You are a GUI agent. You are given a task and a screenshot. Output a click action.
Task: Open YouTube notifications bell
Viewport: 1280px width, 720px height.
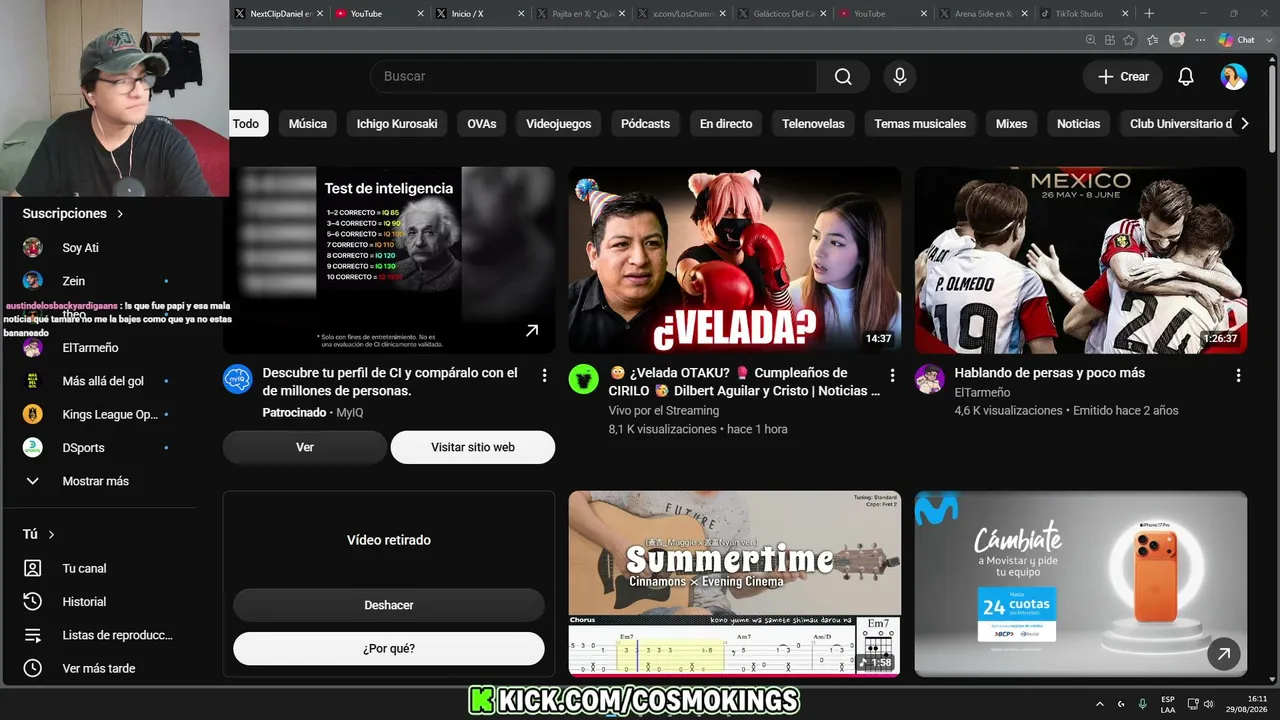coord(1186,77)
